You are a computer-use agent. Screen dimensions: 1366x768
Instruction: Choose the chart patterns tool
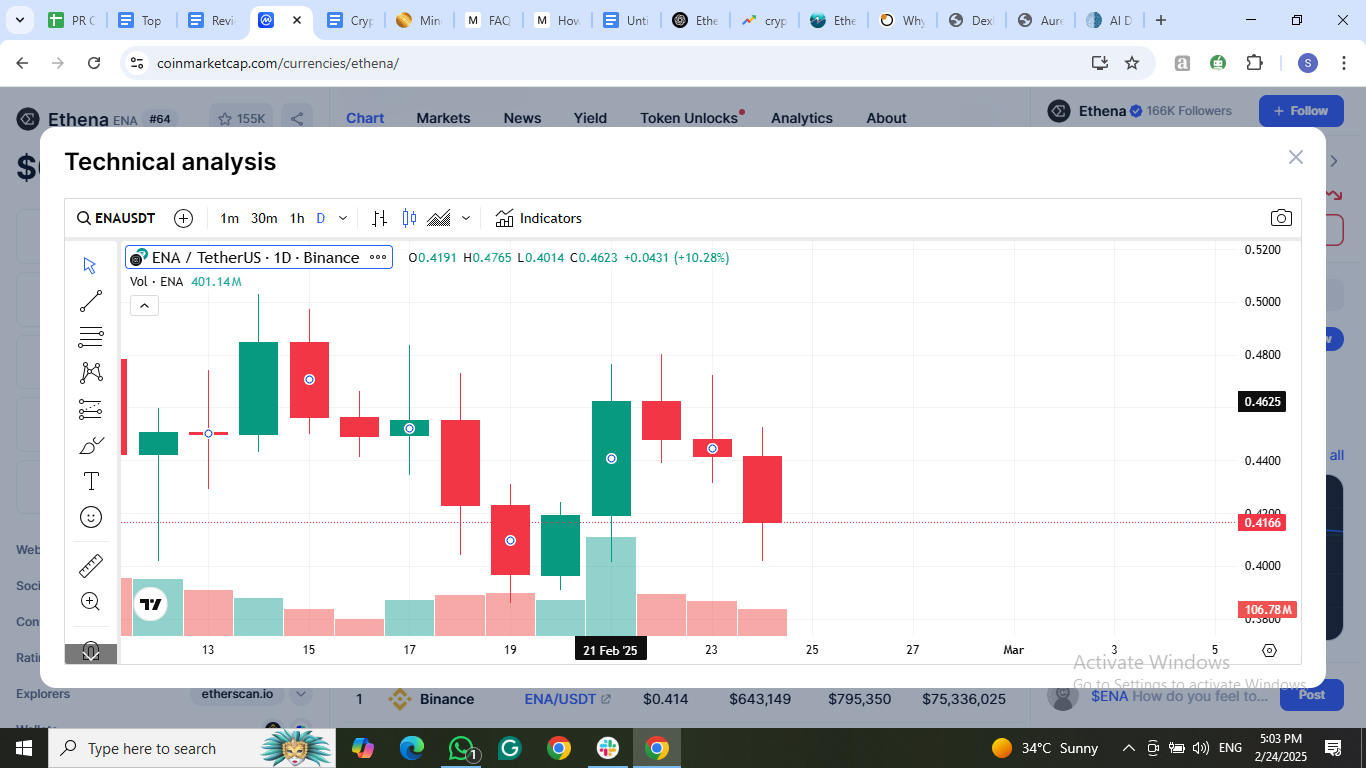[x=90, y=373]
